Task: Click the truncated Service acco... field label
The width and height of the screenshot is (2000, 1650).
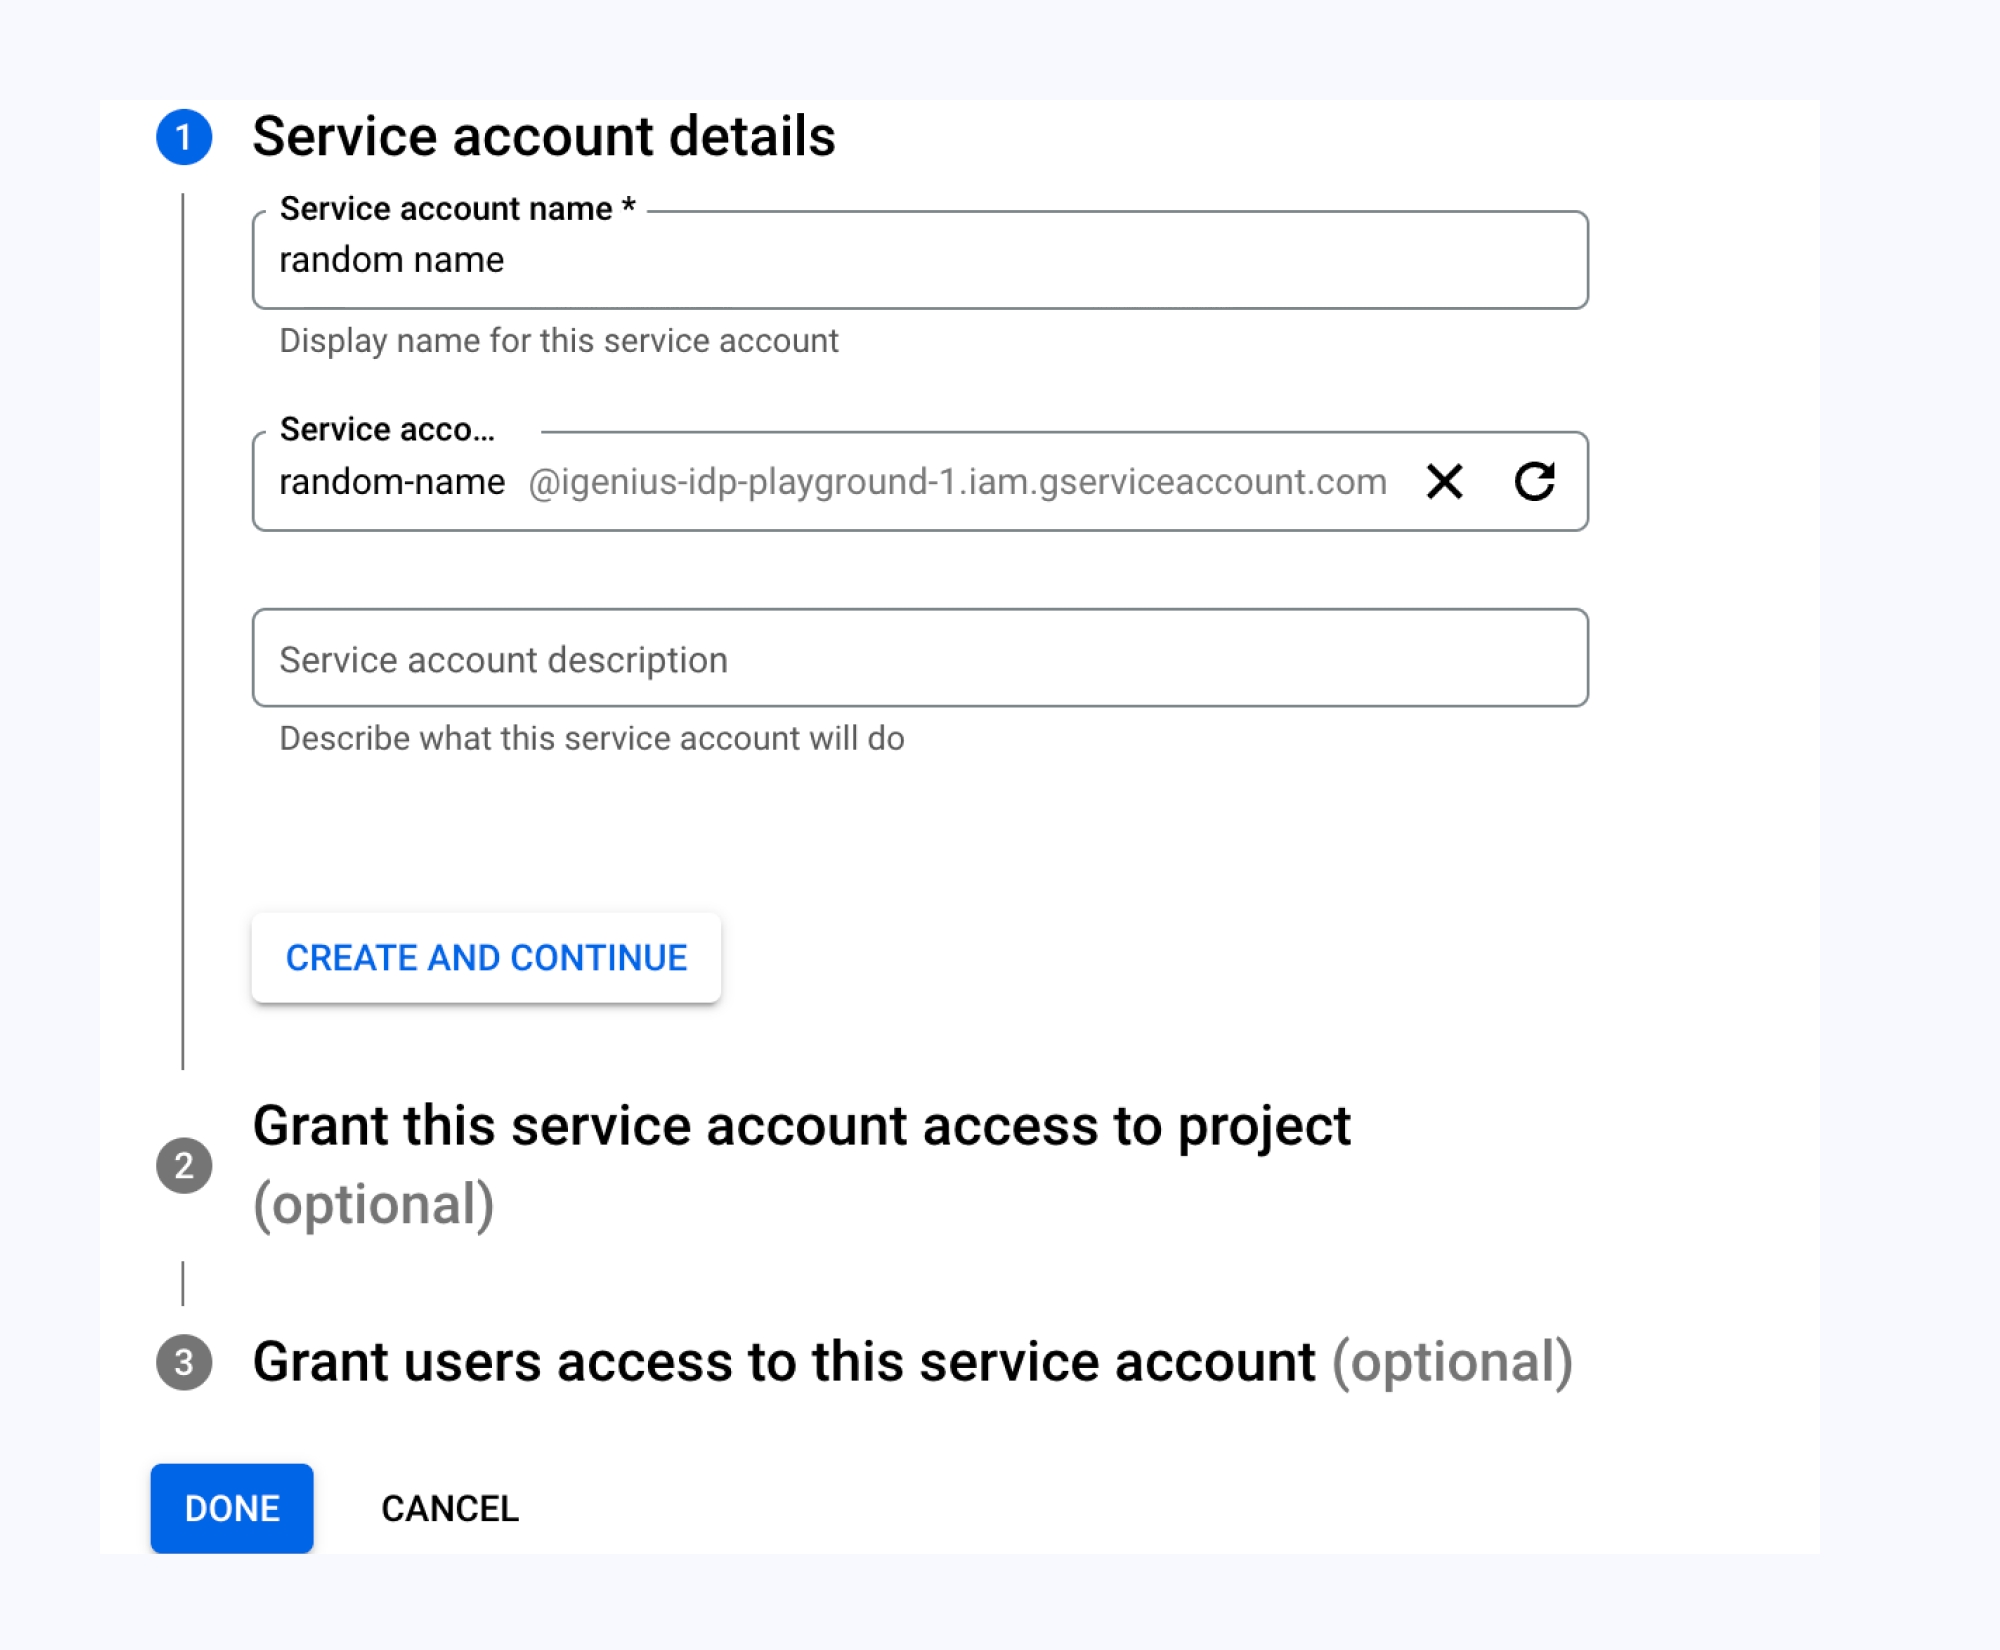Action: [387, 430]
